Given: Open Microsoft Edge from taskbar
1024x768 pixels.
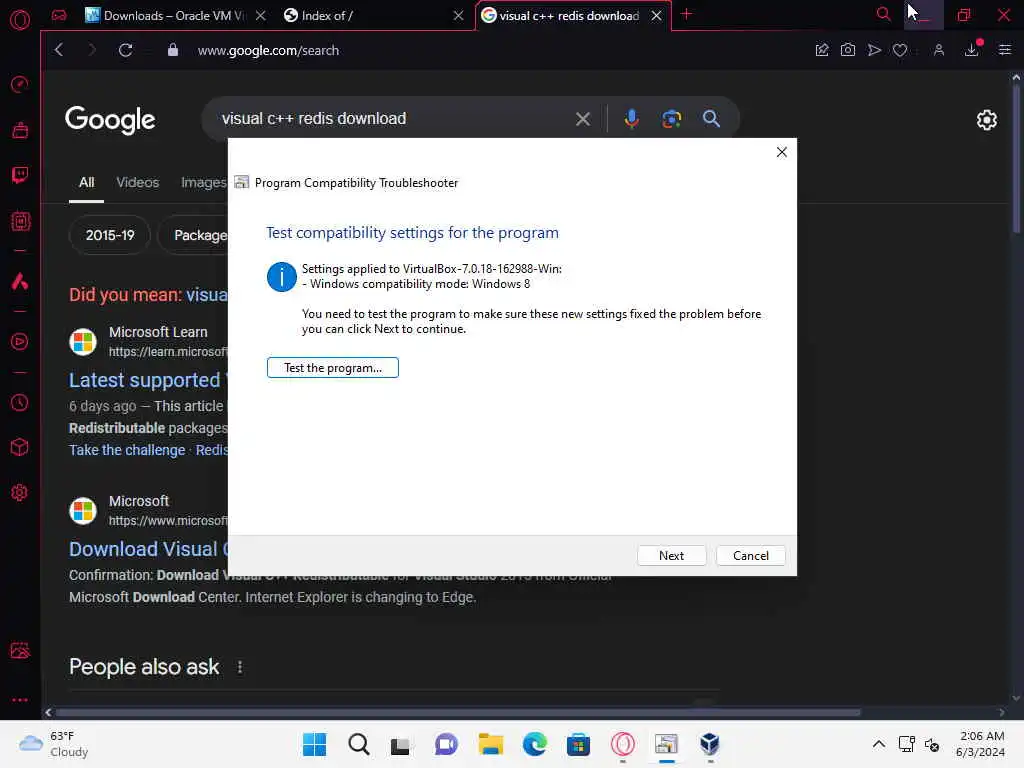Looking at the screenshot, I should tap(535, 744).
